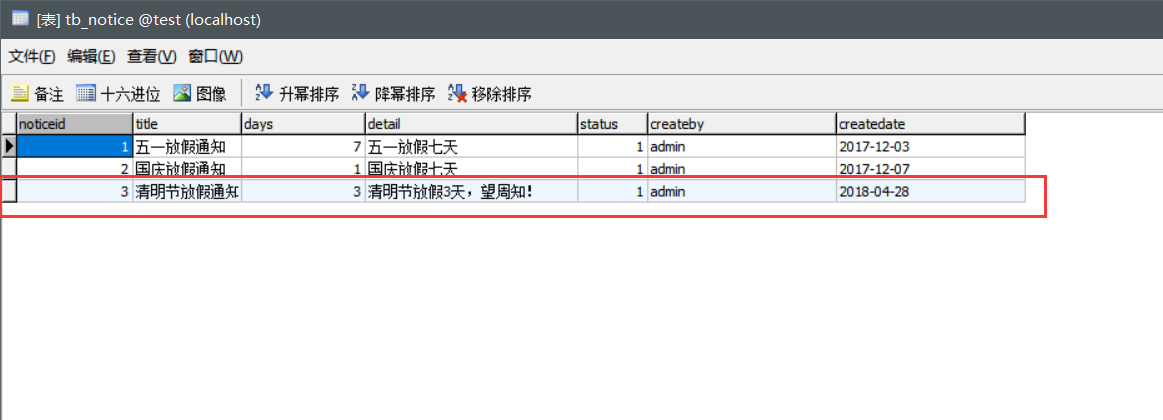Click createby admin in 清明节放假通知 row
The width and height of the screenshot is (1163, 420).
(x=741, y=191)
